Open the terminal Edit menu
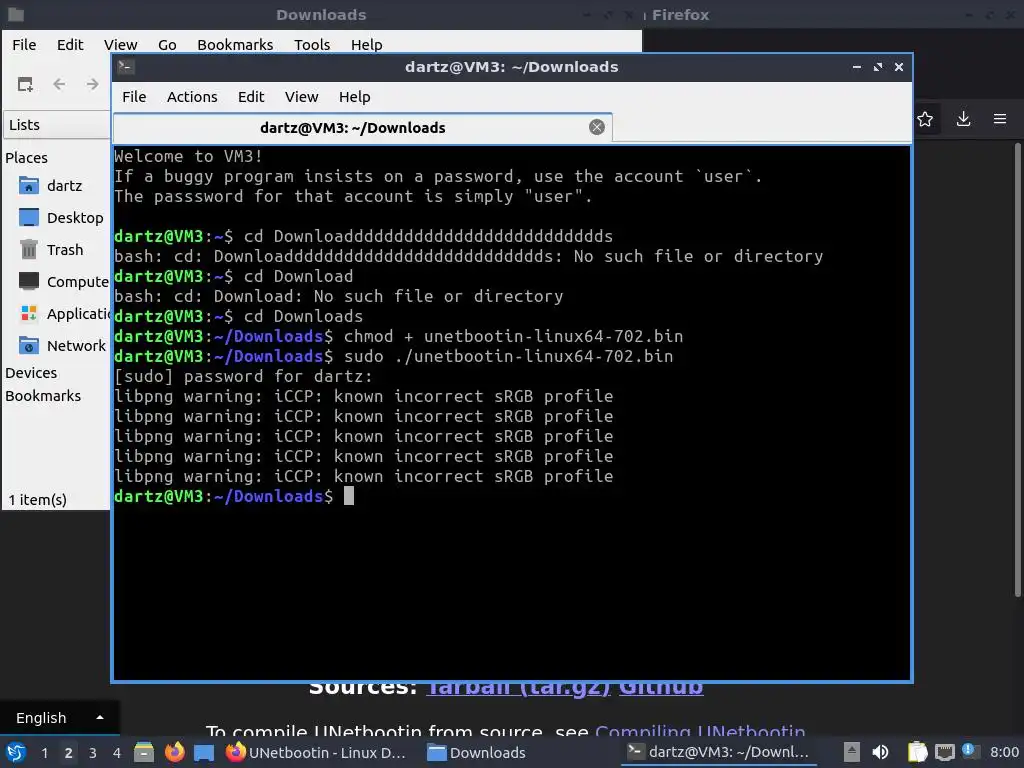 click(x=251, y=97)
